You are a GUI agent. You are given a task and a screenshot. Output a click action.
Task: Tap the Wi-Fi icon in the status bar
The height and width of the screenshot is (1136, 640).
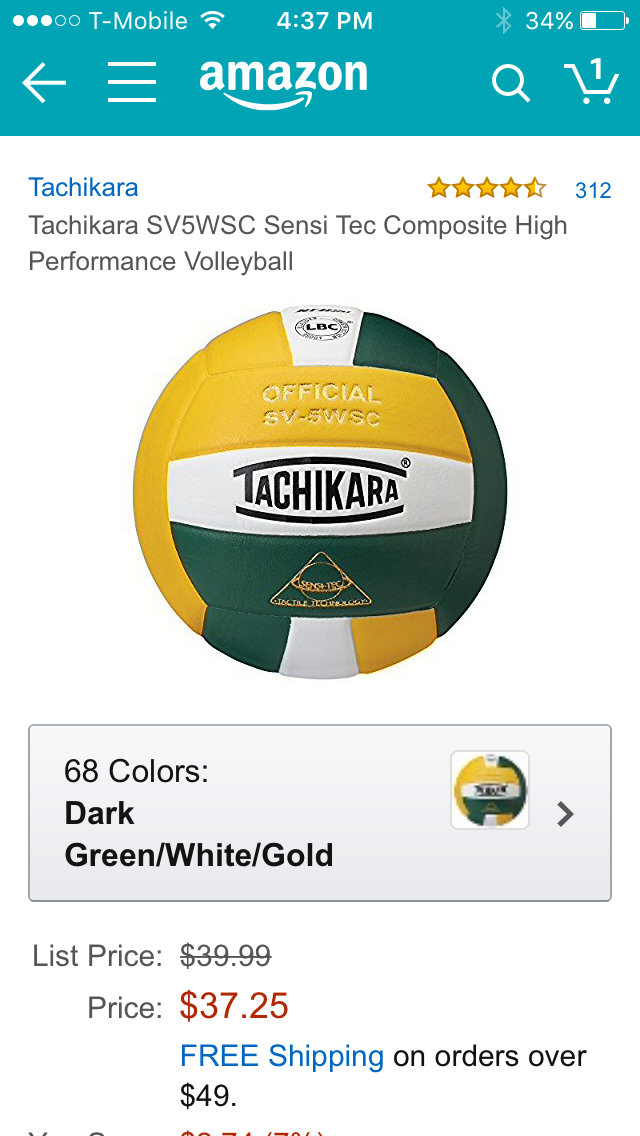pyautogui.click(x=212, y=20)
